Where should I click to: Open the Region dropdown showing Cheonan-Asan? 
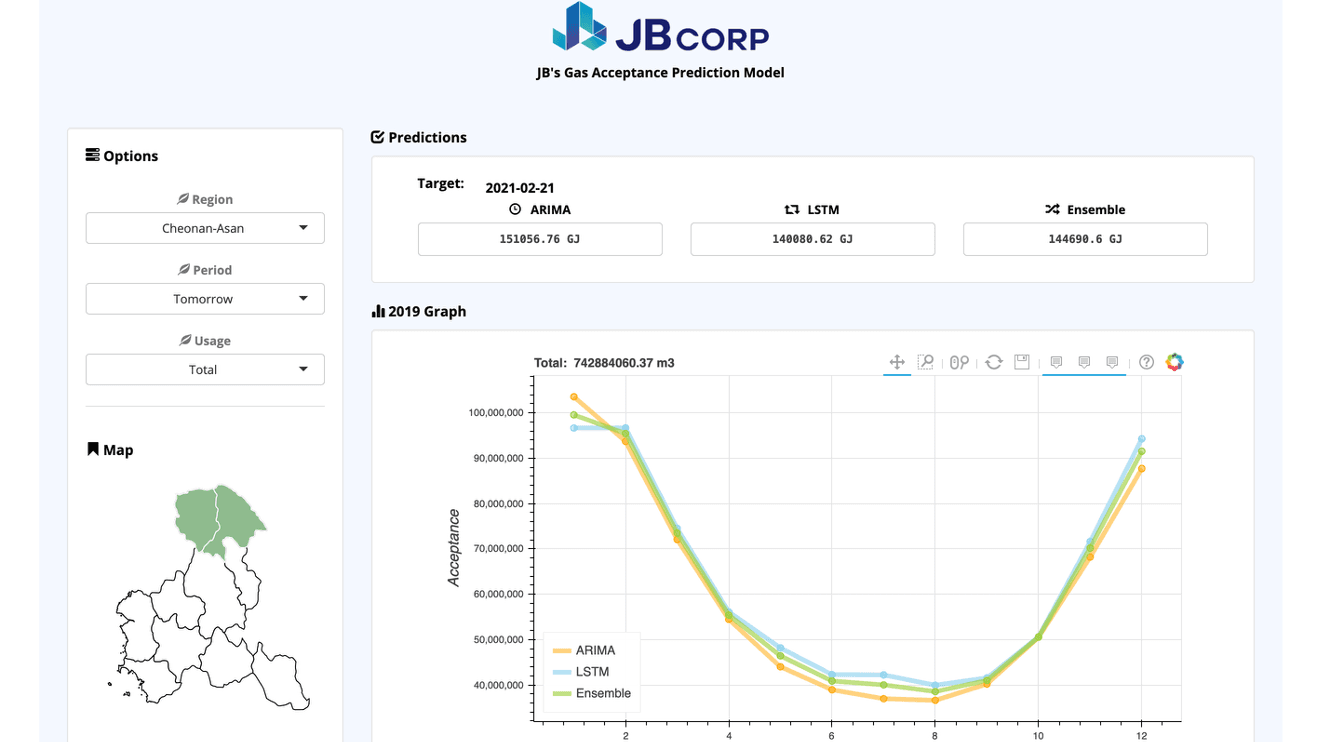[205, 228]
